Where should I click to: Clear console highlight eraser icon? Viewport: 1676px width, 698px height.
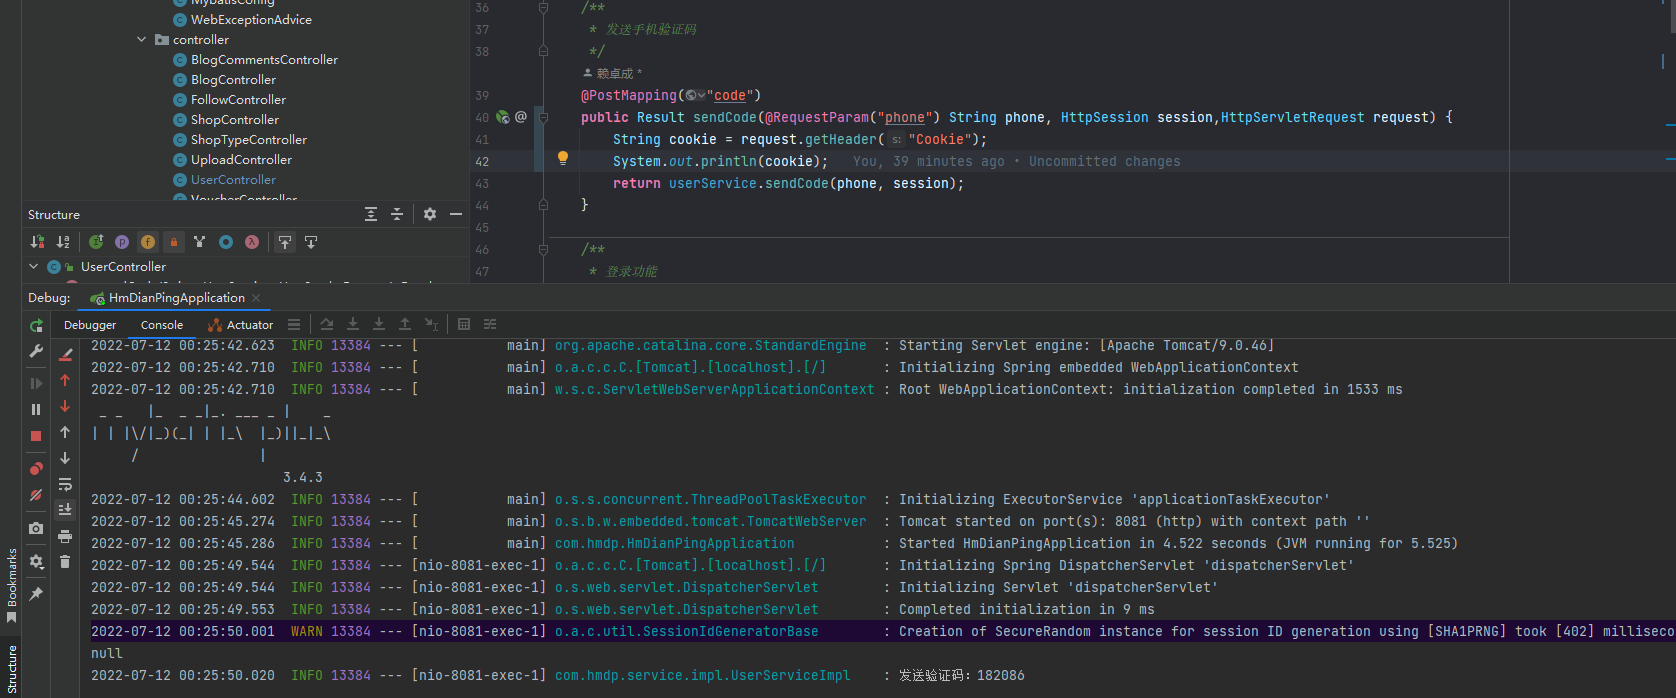(65, 354)
